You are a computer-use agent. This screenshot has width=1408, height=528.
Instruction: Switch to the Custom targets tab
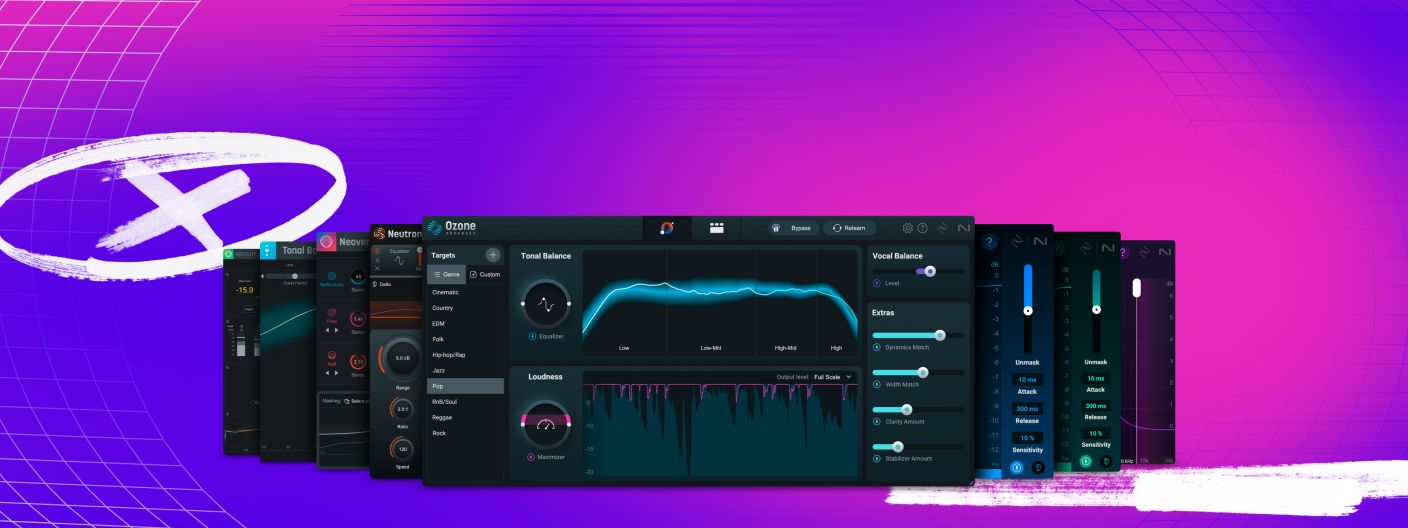tap(485, 274)
